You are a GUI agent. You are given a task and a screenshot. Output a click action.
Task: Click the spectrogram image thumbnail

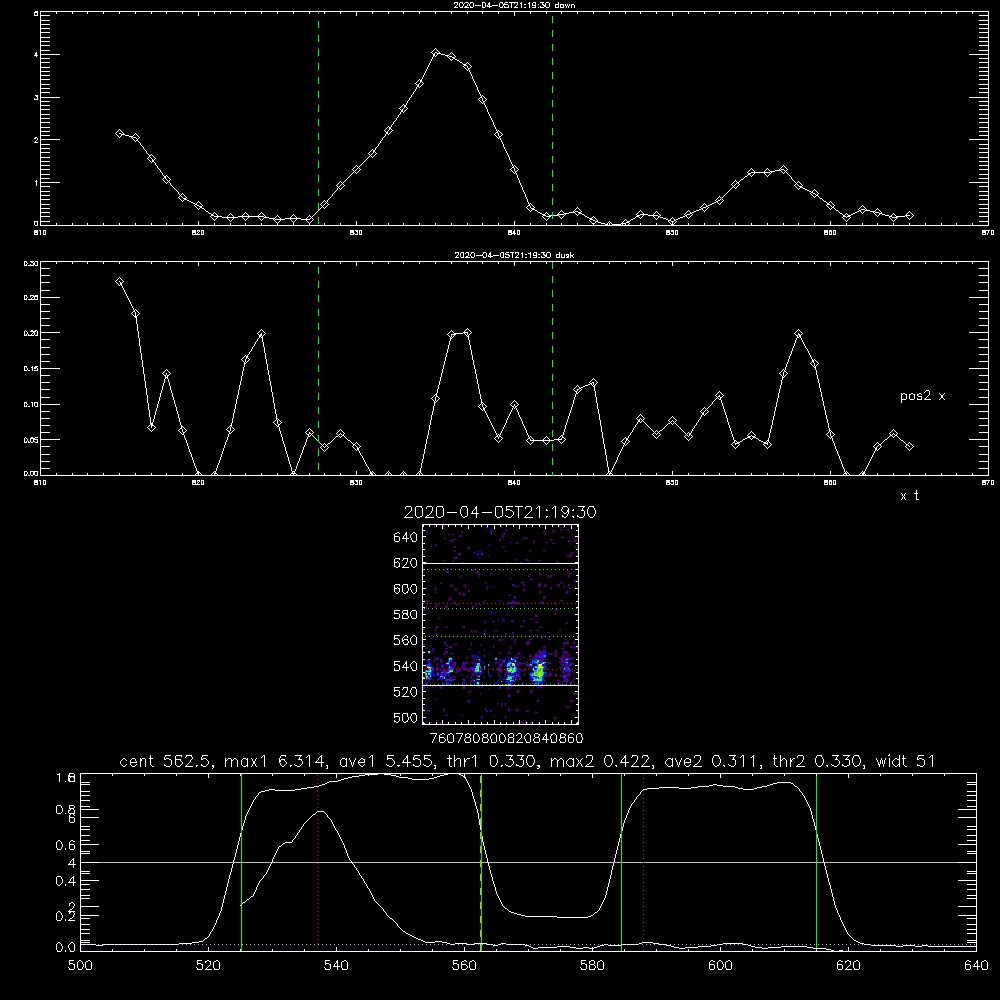(x=501, y=624)
